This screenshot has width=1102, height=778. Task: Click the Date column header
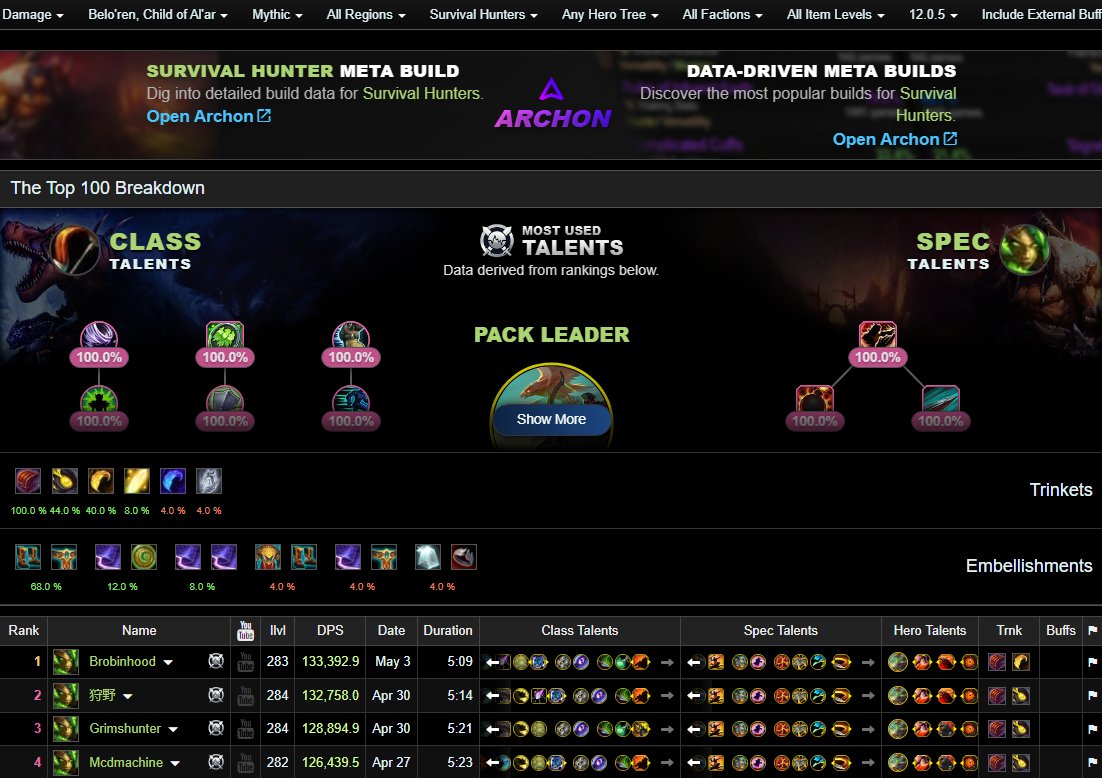(391, 630)
